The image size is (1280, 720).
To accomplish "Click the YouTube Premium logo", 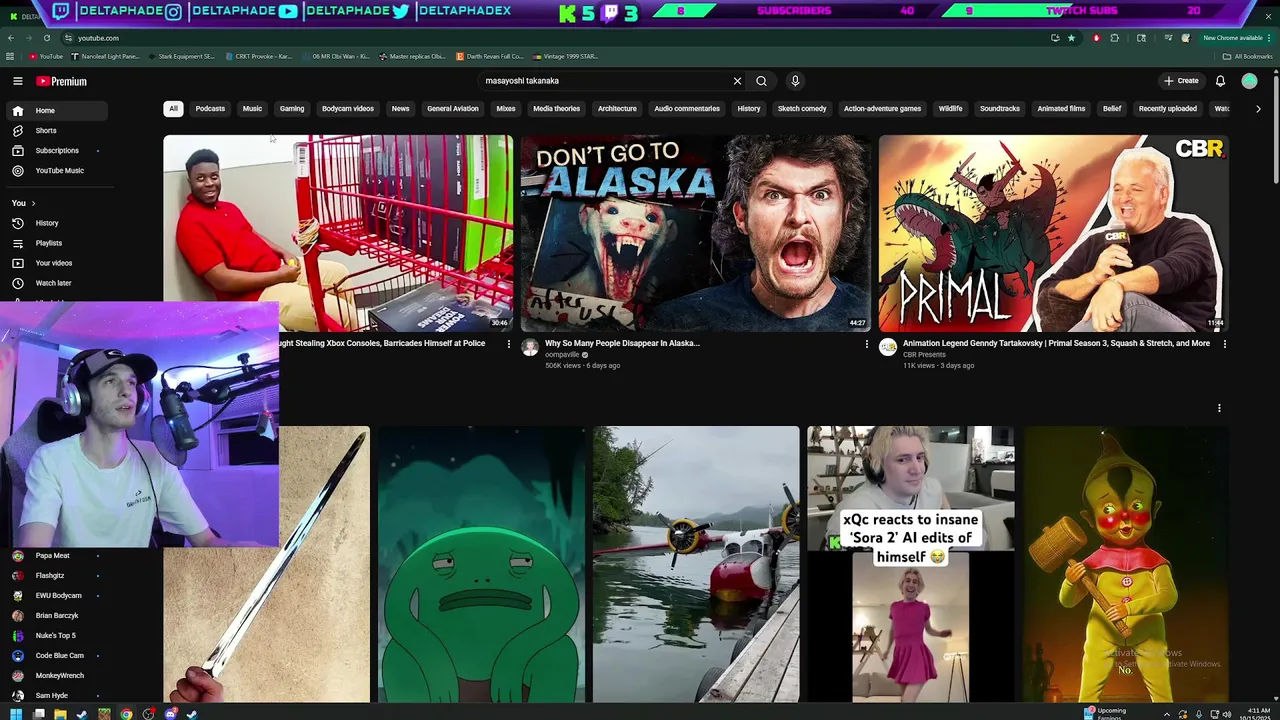I will tap(62, 81).
